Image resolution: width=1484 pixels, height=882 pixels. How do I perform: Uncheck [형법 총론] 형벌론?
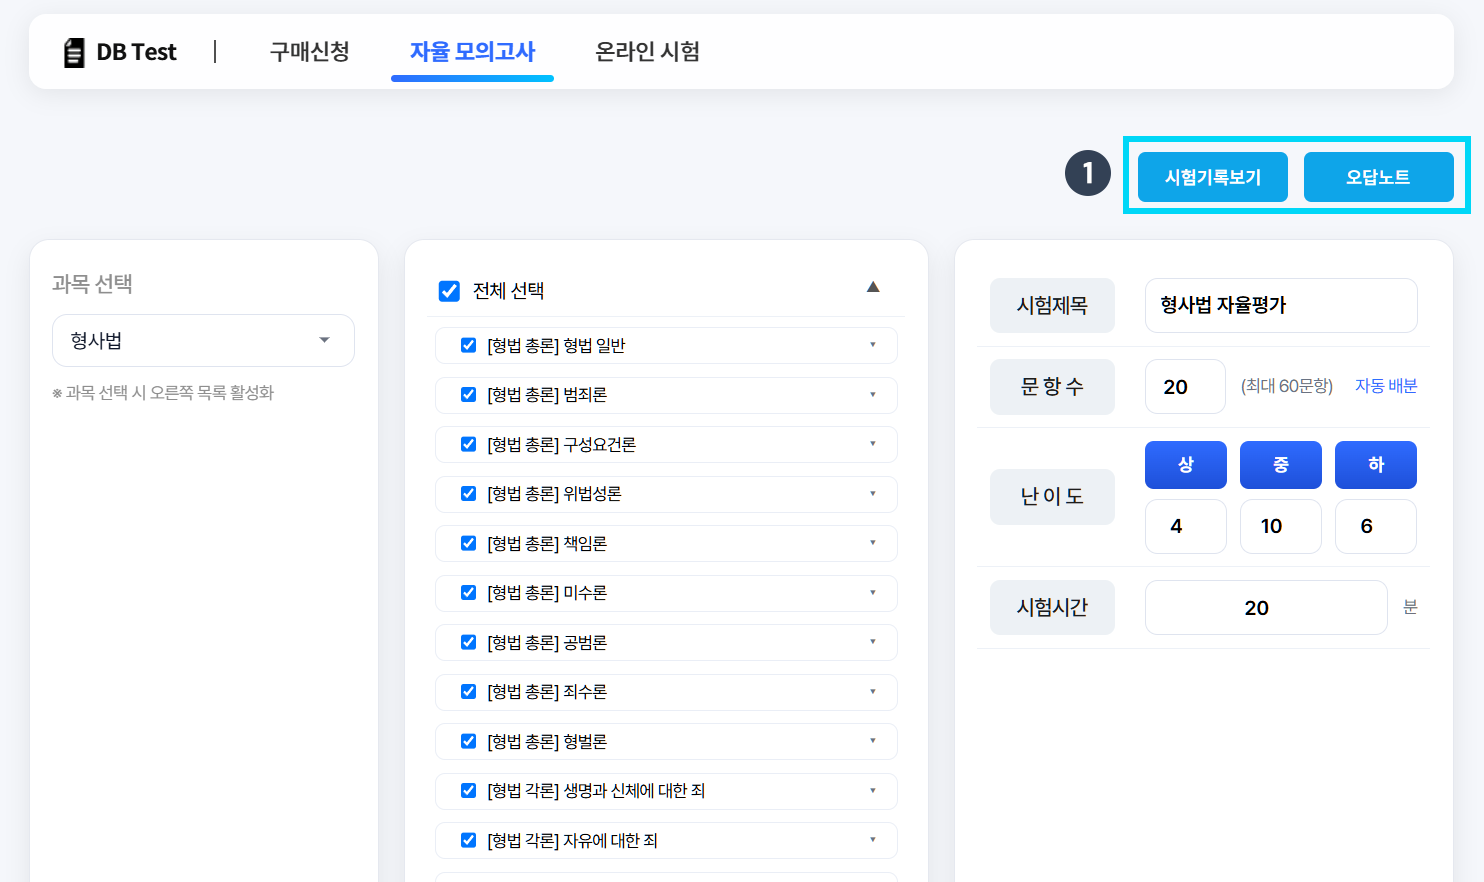pyautogui.click(x=468, y=741)
